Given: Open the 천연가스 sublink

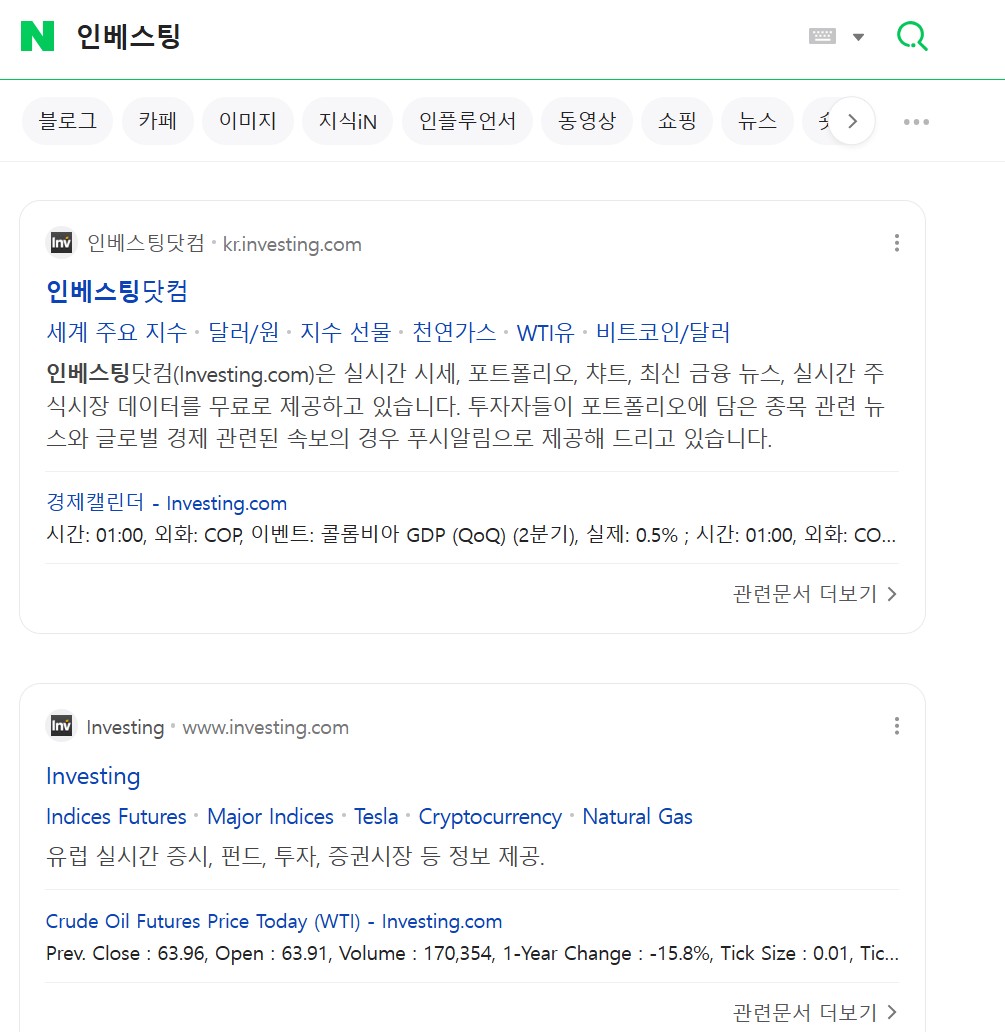Looking at the screenshot, I should click(454, 332).
